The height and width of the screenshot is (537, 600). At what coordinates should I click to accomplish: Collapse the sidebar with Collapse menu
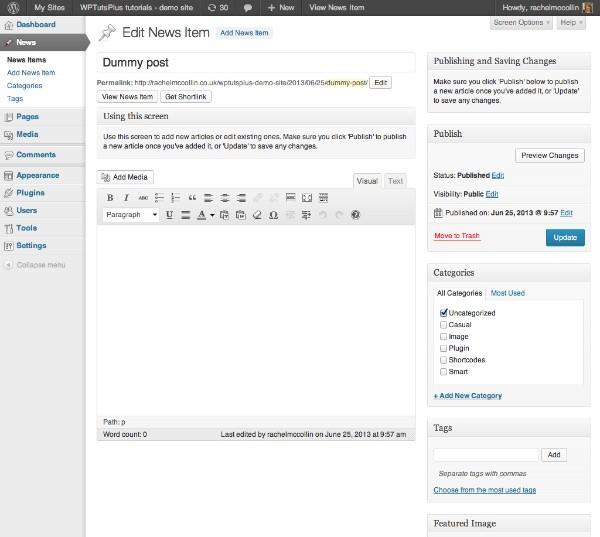pos(34,265)
